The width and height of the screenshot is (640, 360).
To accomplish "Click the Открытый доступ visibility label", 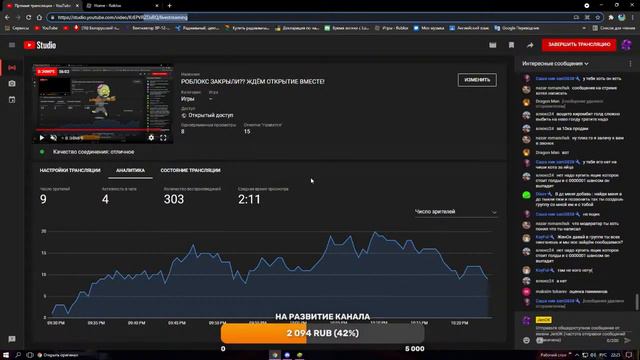I will [x=211, y=115].
